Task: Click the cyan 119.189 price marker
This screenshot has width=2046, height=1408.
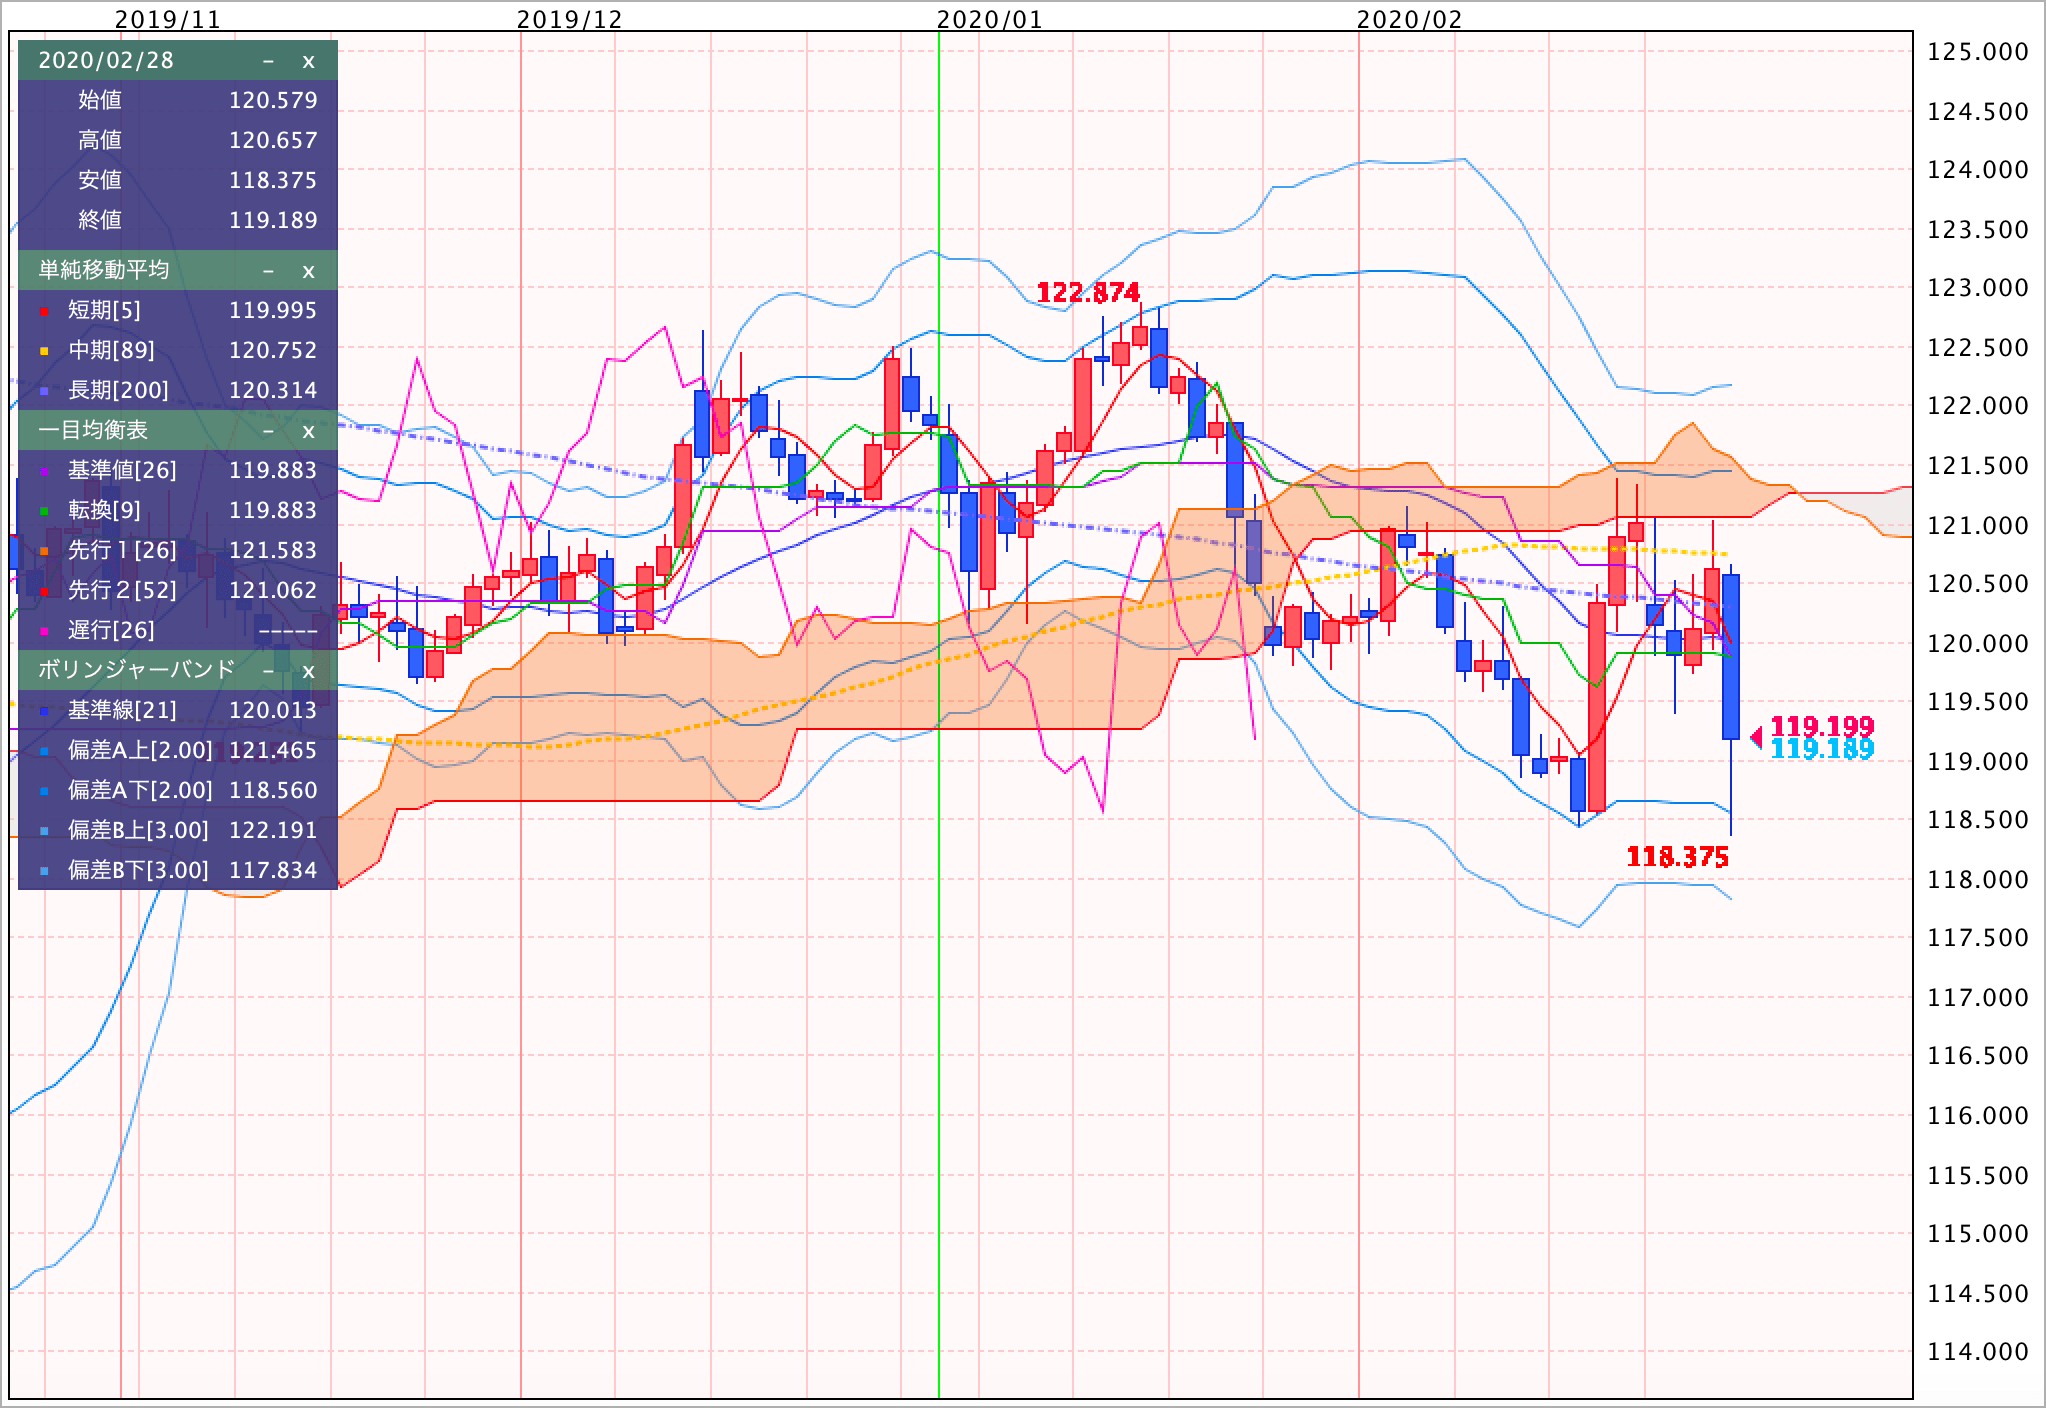Action: [1822, 750]
